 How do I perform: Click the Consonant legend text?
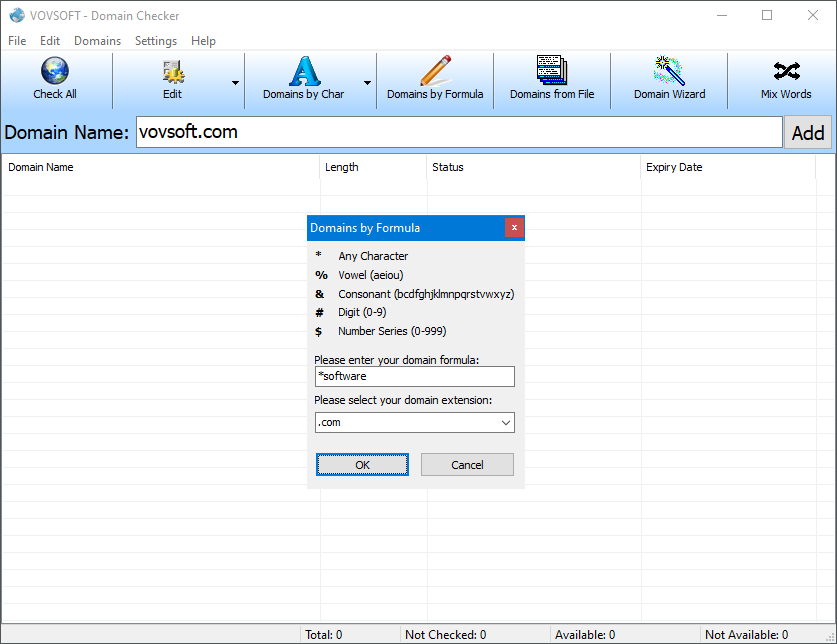[x=426, y=294]
